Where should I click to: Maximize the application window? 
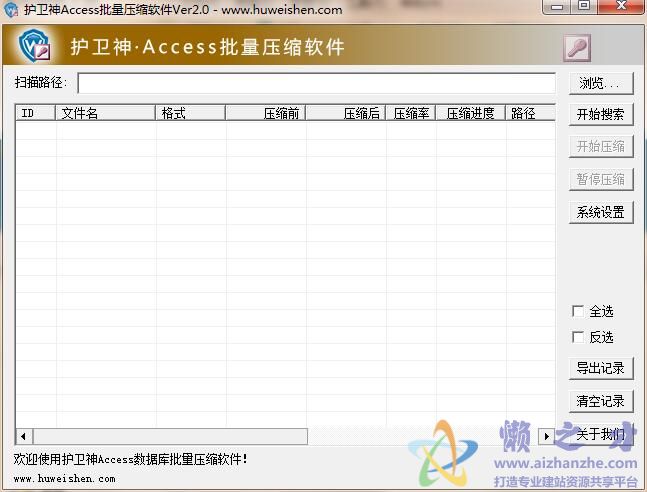[x=584, y=7]
